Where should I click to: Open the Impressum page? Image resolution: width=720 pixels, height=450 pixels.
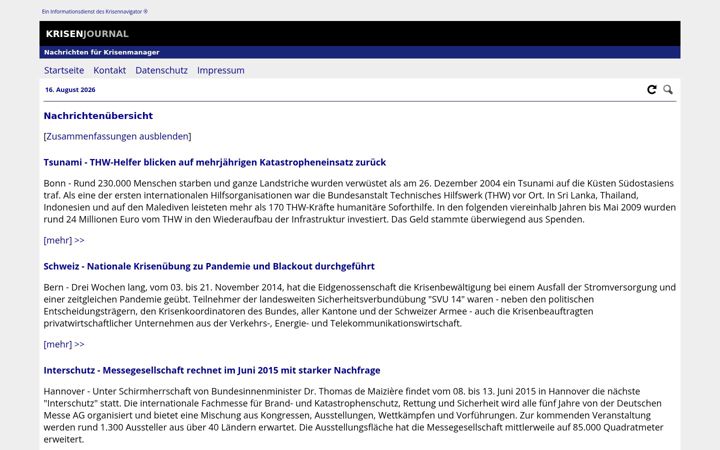[x=220, y=70]
